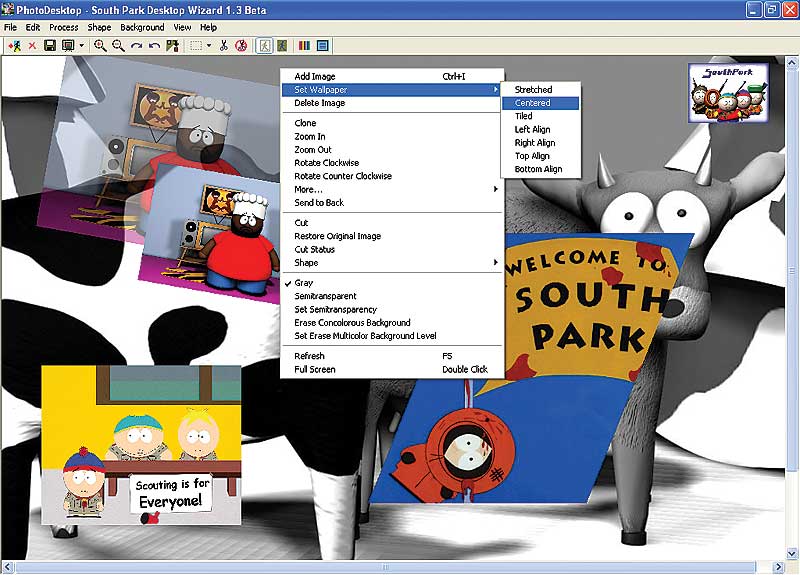The width and height of the screenshot is (800, 575).
Task: Click the Send to Back toolbar icon
Action: [x=172, y=46]
